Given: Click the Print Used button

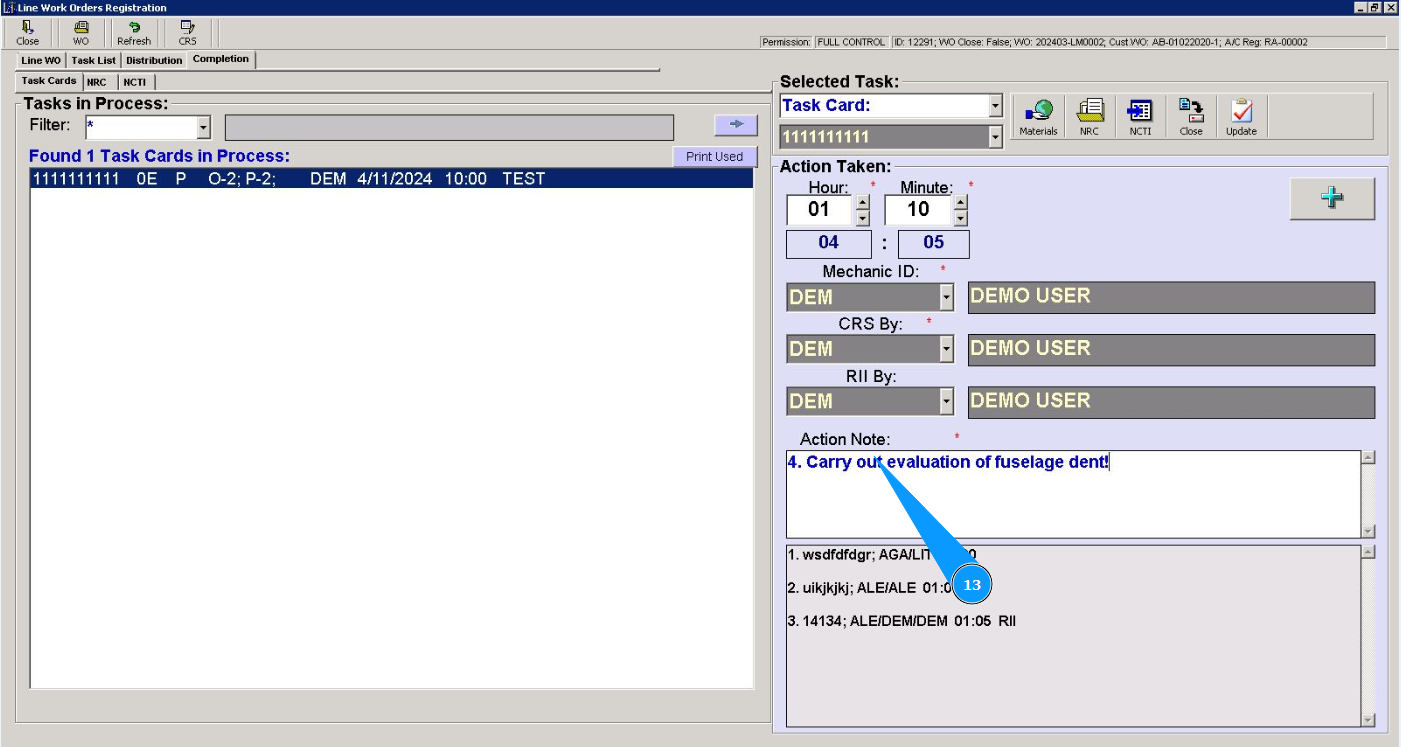Looking at the screenshot, I should click(715, 157).
